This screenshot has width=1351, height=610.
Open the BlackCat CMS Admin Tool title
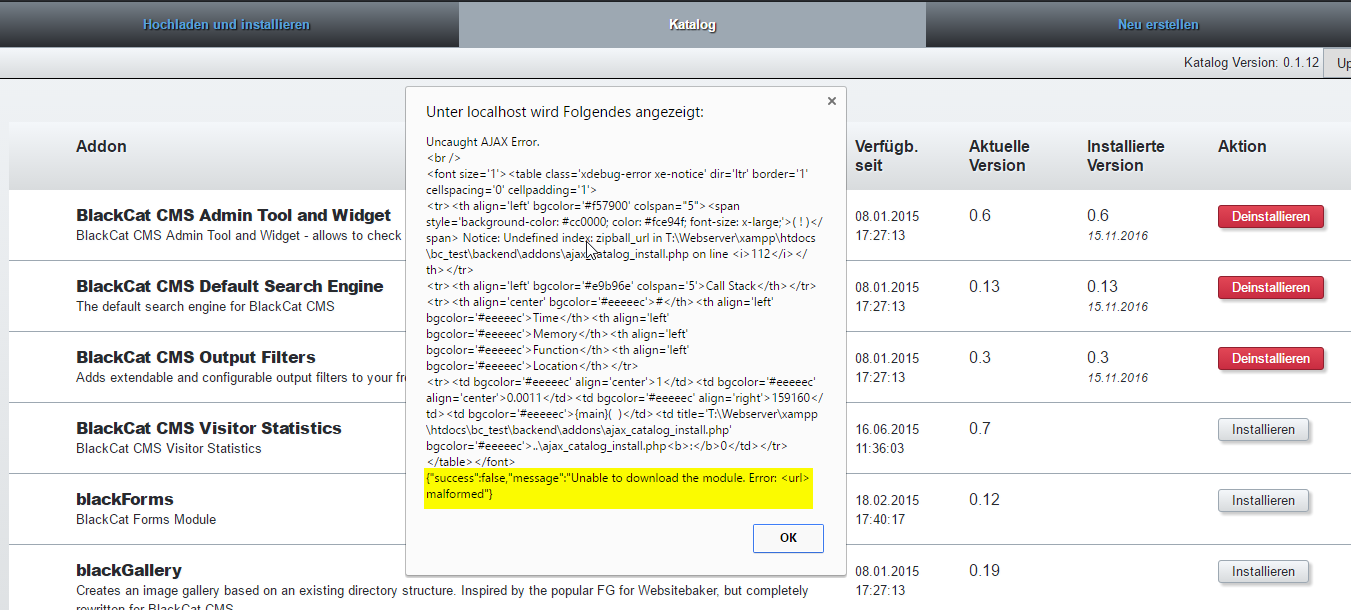(x=233, y=215)
